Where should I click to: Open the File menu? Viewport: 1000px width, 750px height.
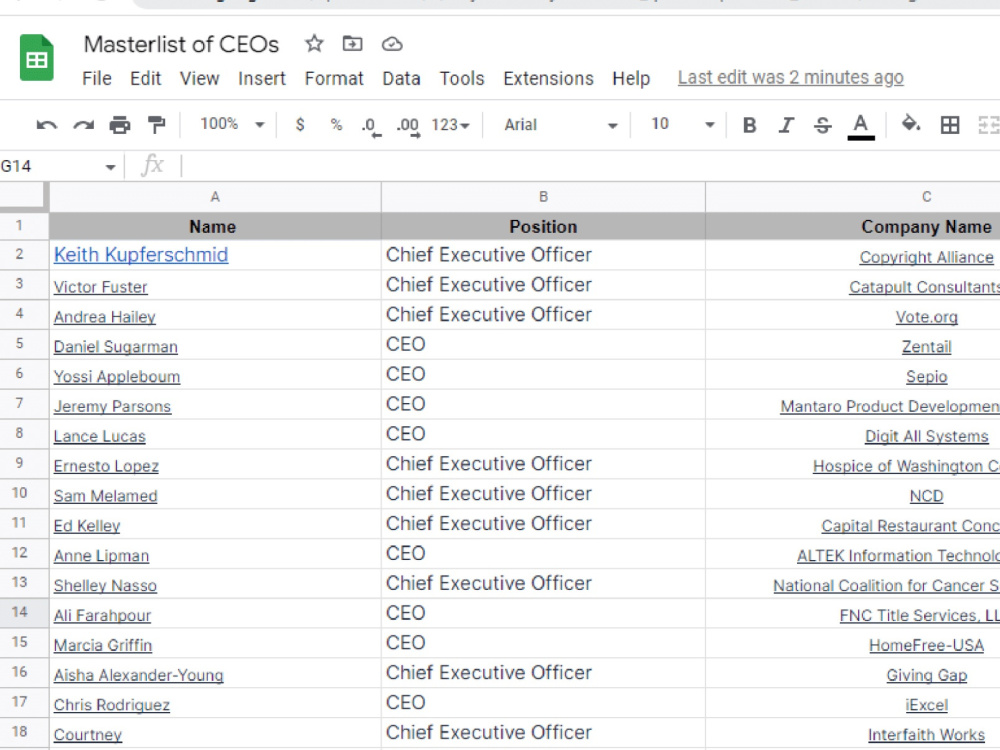97,78
